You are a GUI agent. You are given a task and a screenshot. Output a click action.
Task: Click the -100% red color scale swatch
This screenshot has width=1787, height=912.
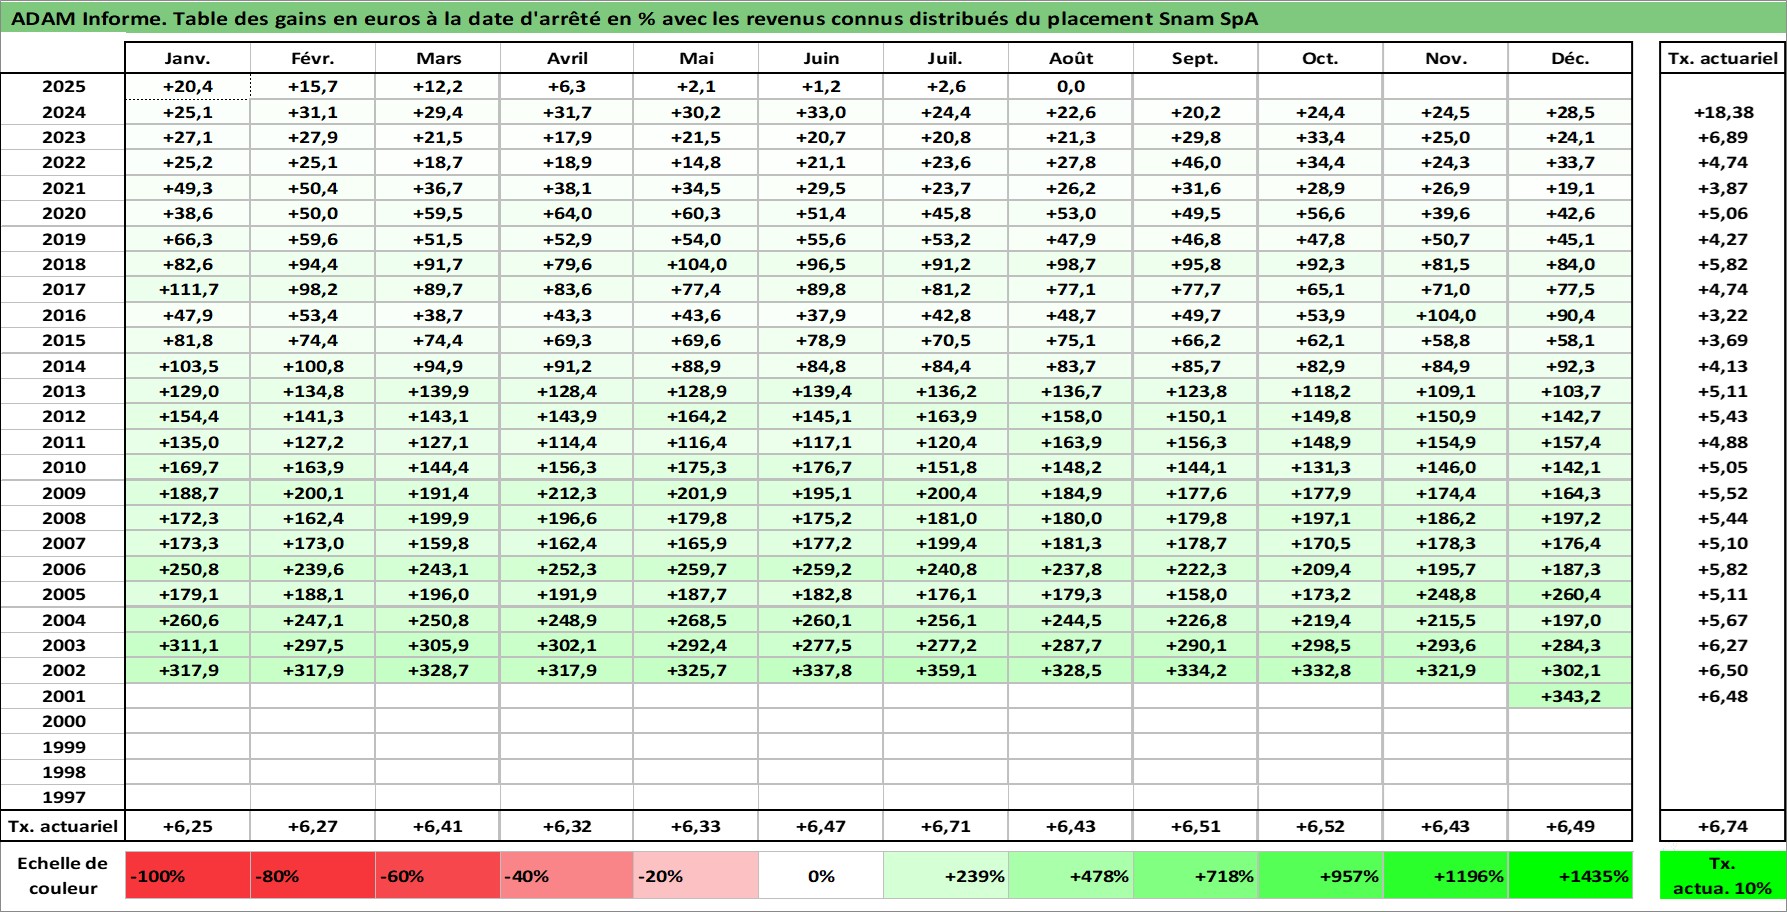[x=187, y=876]
